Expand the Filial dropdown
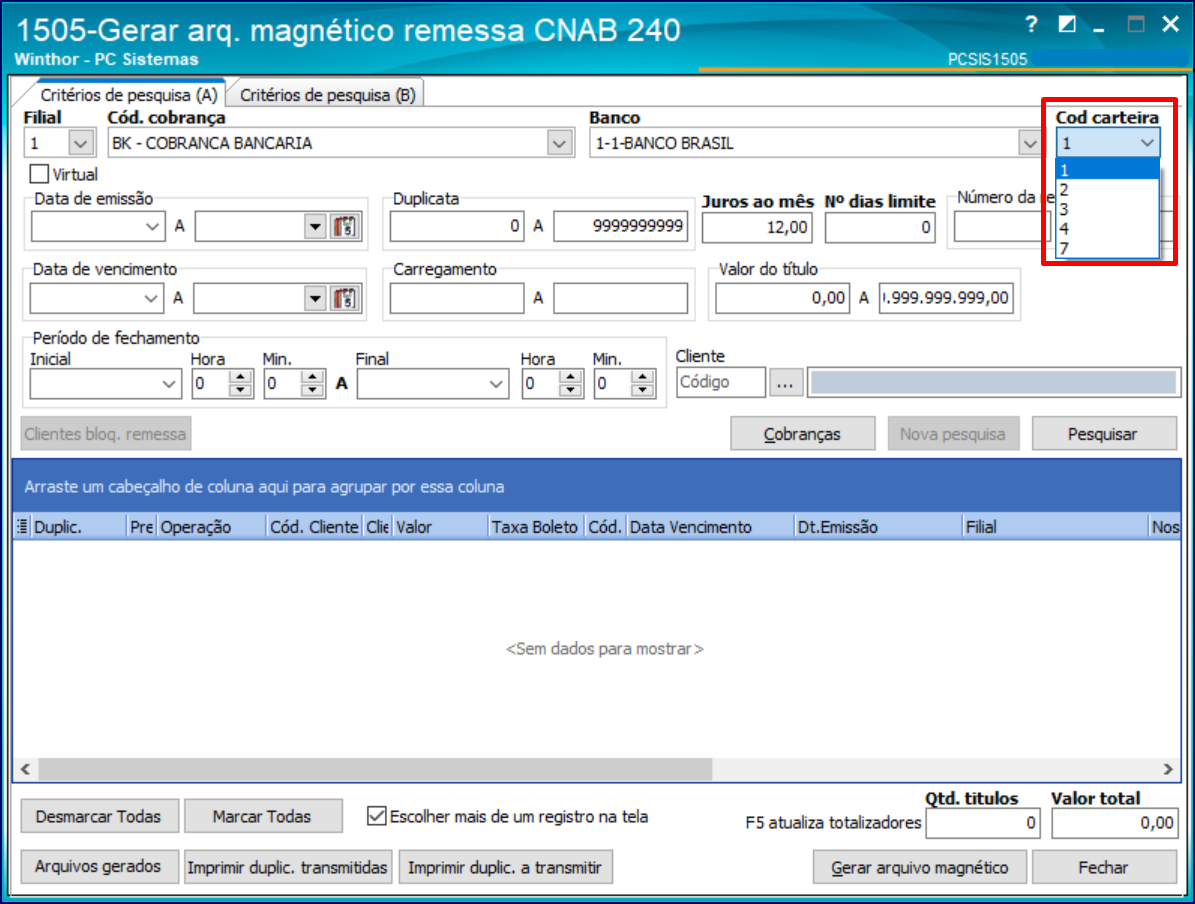 click(81, 143)
